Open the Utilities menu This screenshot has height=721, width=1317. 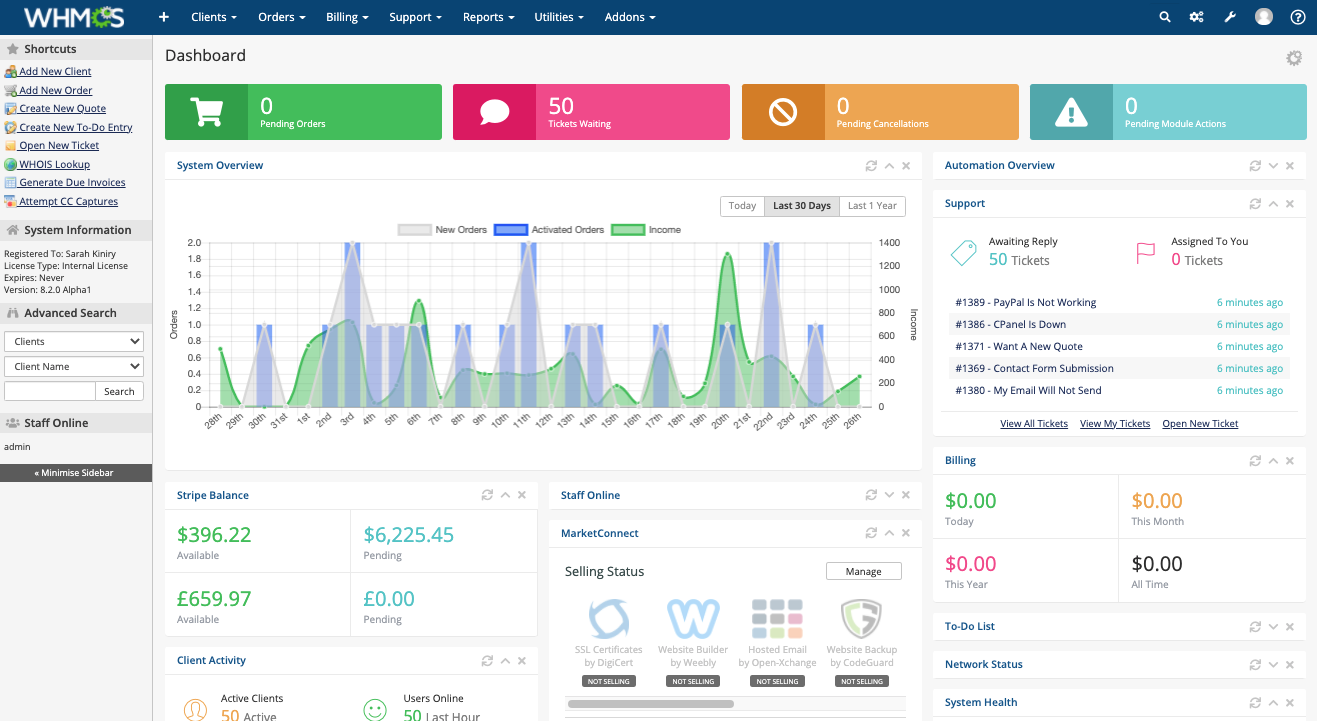point(559,17)
